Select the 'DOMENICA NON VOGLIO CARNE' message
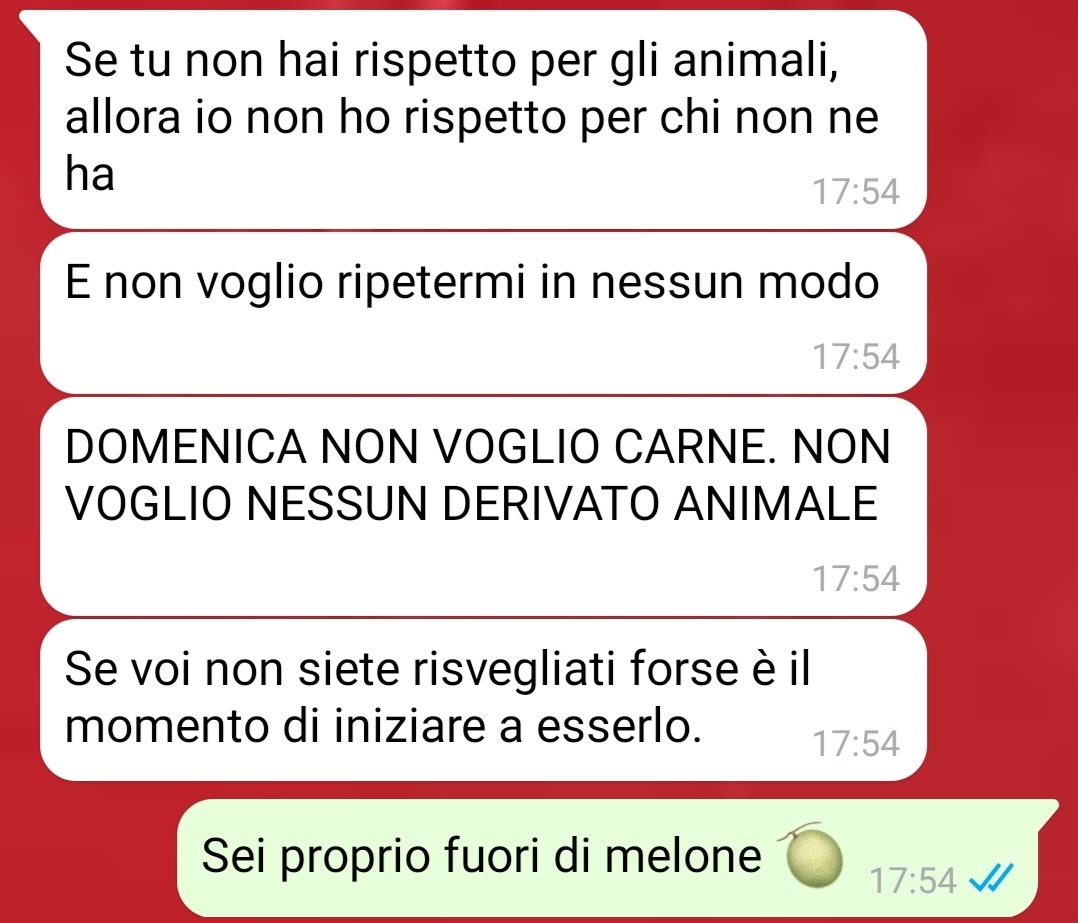Image resolution: width=1078 pixels, height=923 pixels. [x=483, y=507]
